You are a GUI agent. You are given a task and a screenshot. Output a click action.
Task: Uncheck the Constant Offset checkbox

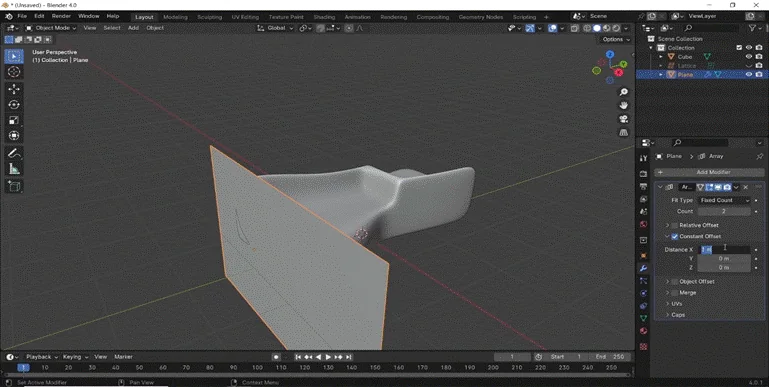tap(675, 236)
